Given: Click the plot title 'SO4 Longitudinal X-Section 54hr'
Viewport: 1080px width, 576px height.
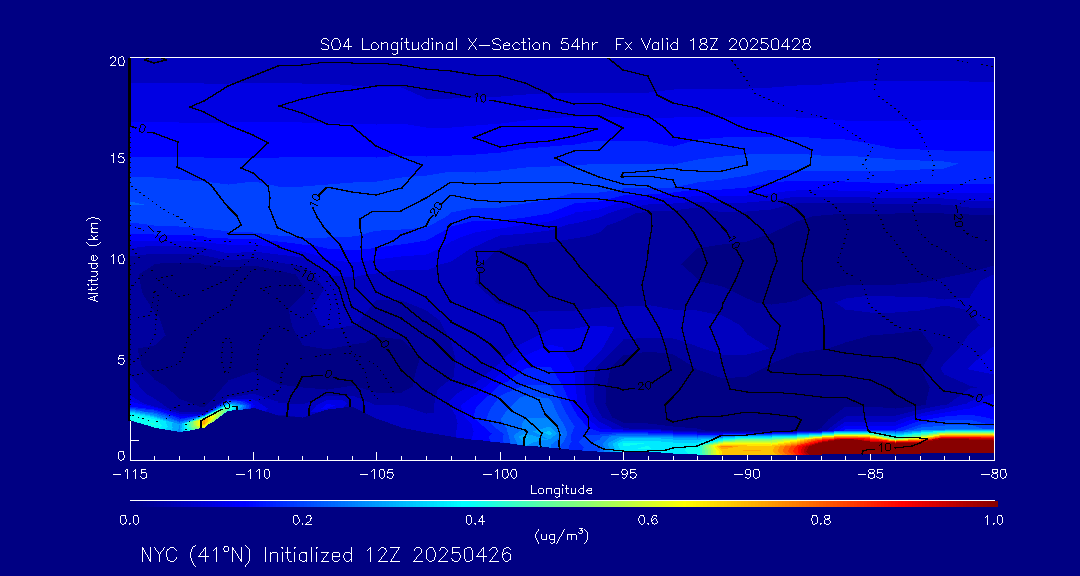Looking at the screenshot, I should [457, 45].
